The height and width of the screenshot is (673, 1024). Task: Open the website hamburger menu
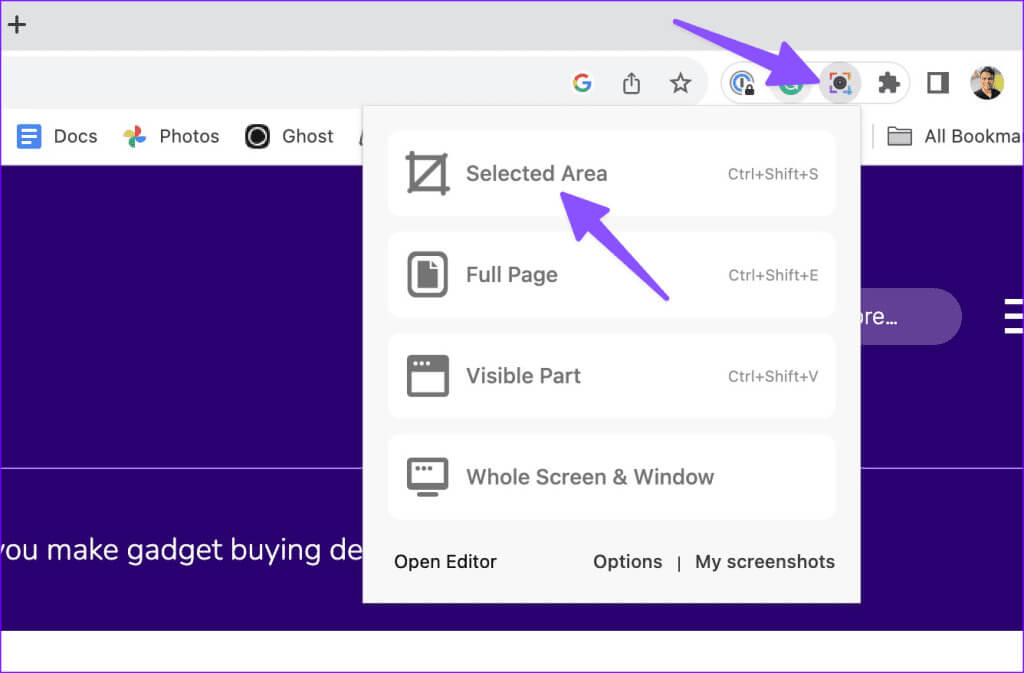[x=1014, y=317]
